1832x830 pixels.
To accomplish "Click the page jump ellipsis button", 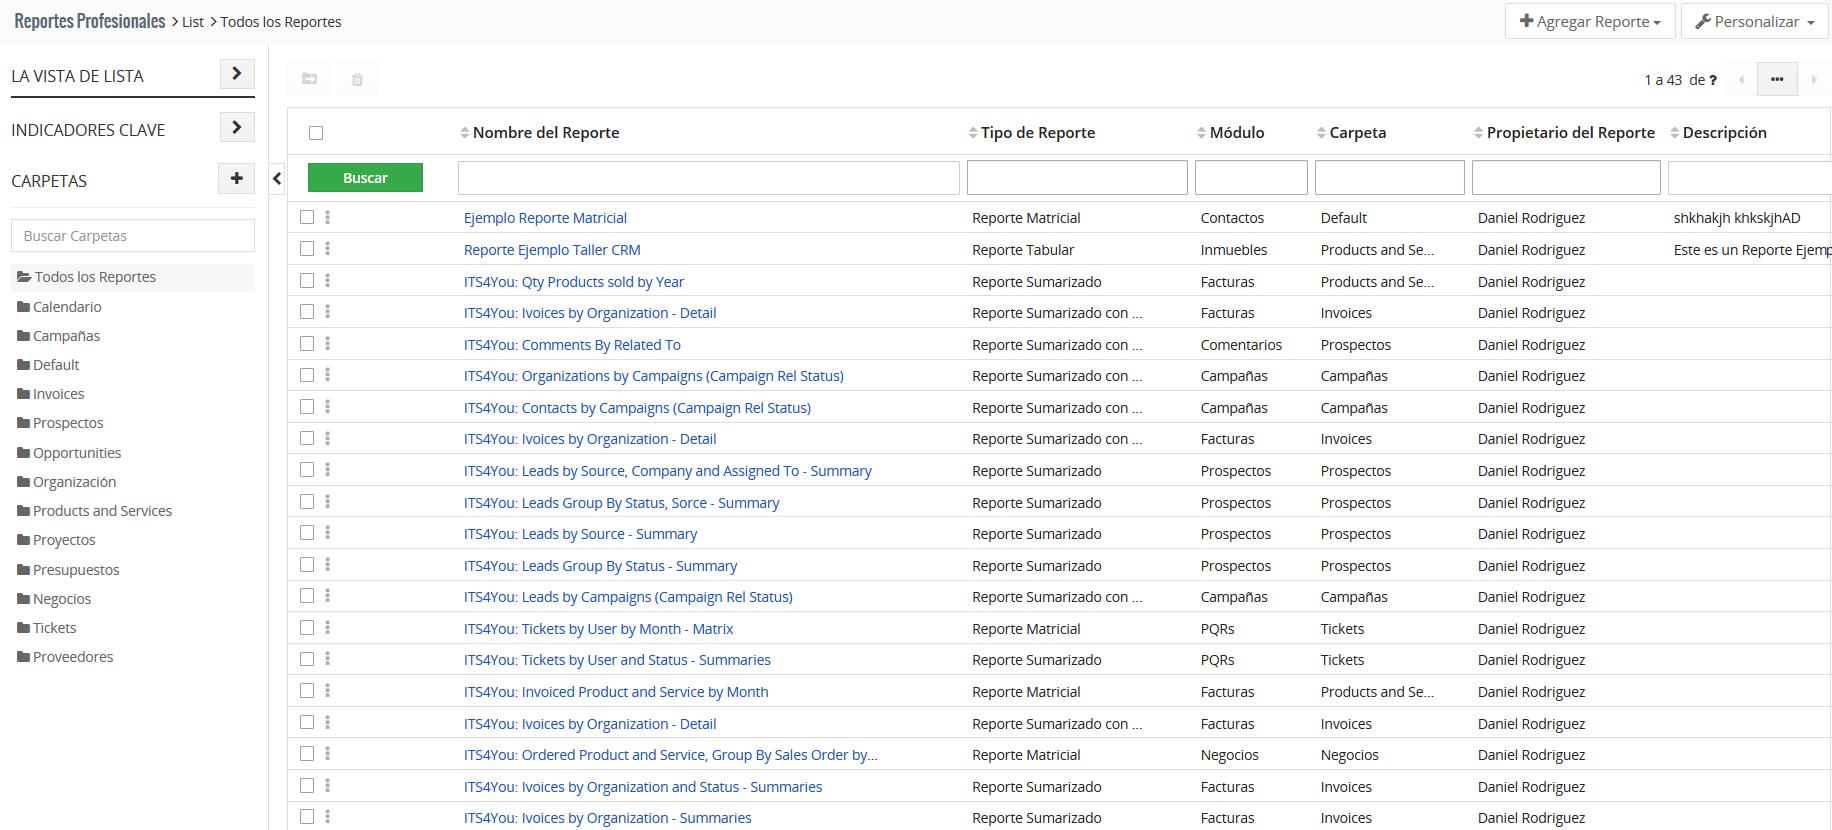I will 1776,79.
